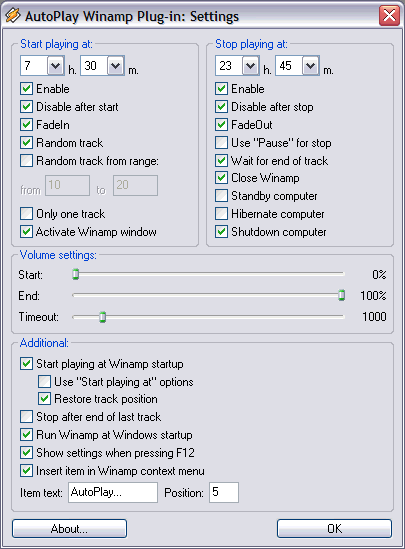The width and height of the screenshot is (405, 549).
Task: Open the About... dialog
Action: pos(69,528)
